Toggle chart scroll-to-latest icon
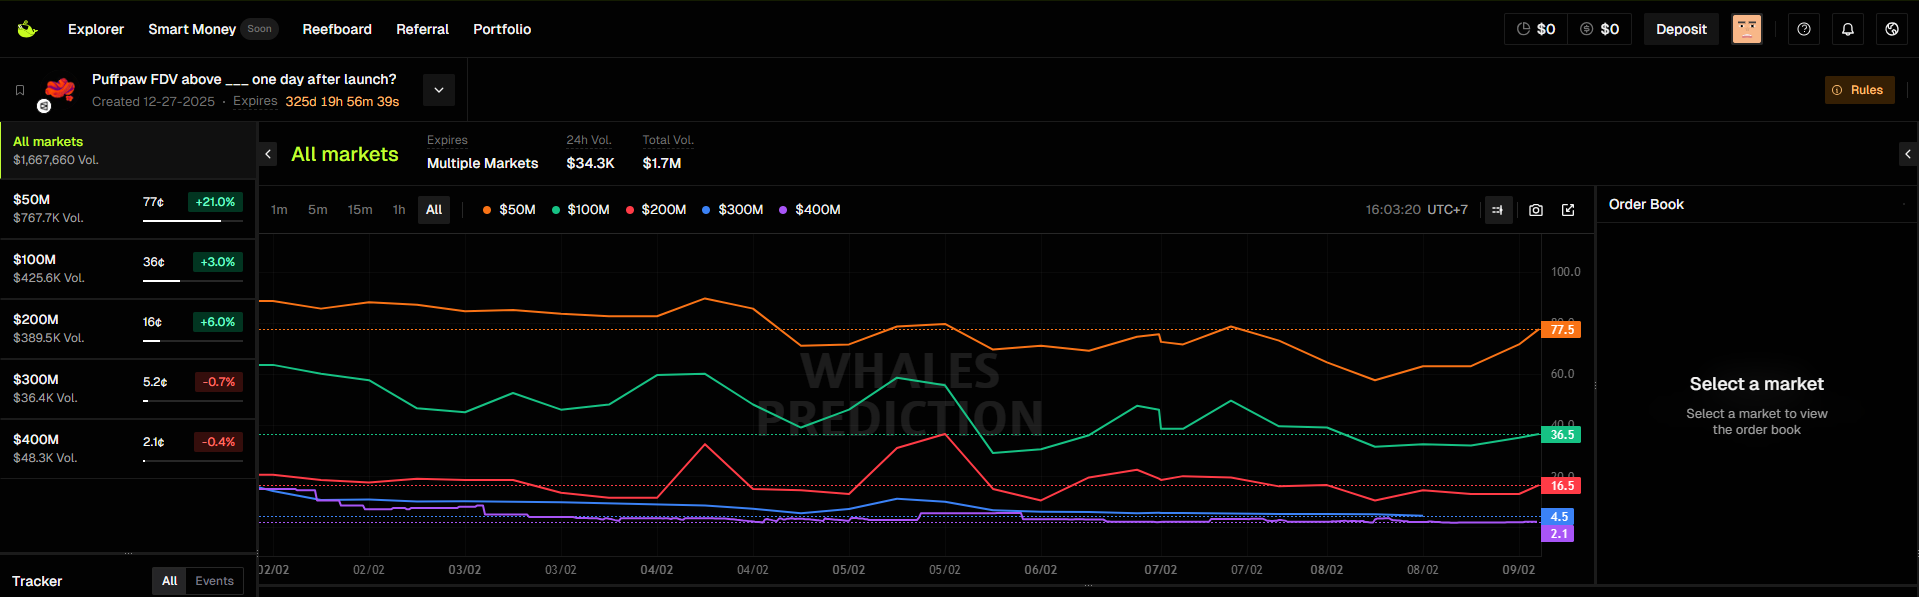This screenshot has height=597, width=1919. [x=1498, y=210]
